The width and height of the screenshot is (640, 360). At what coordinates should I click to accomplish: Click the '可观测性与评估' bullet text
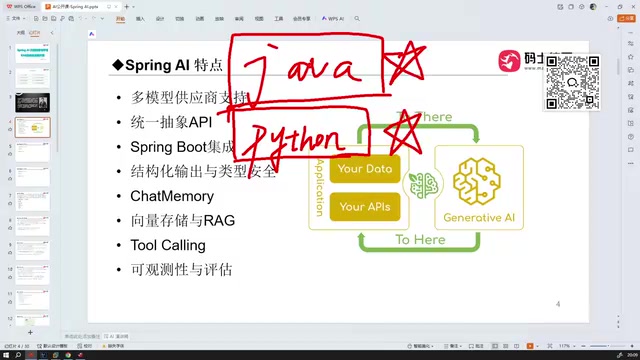[x=181, y=270]
